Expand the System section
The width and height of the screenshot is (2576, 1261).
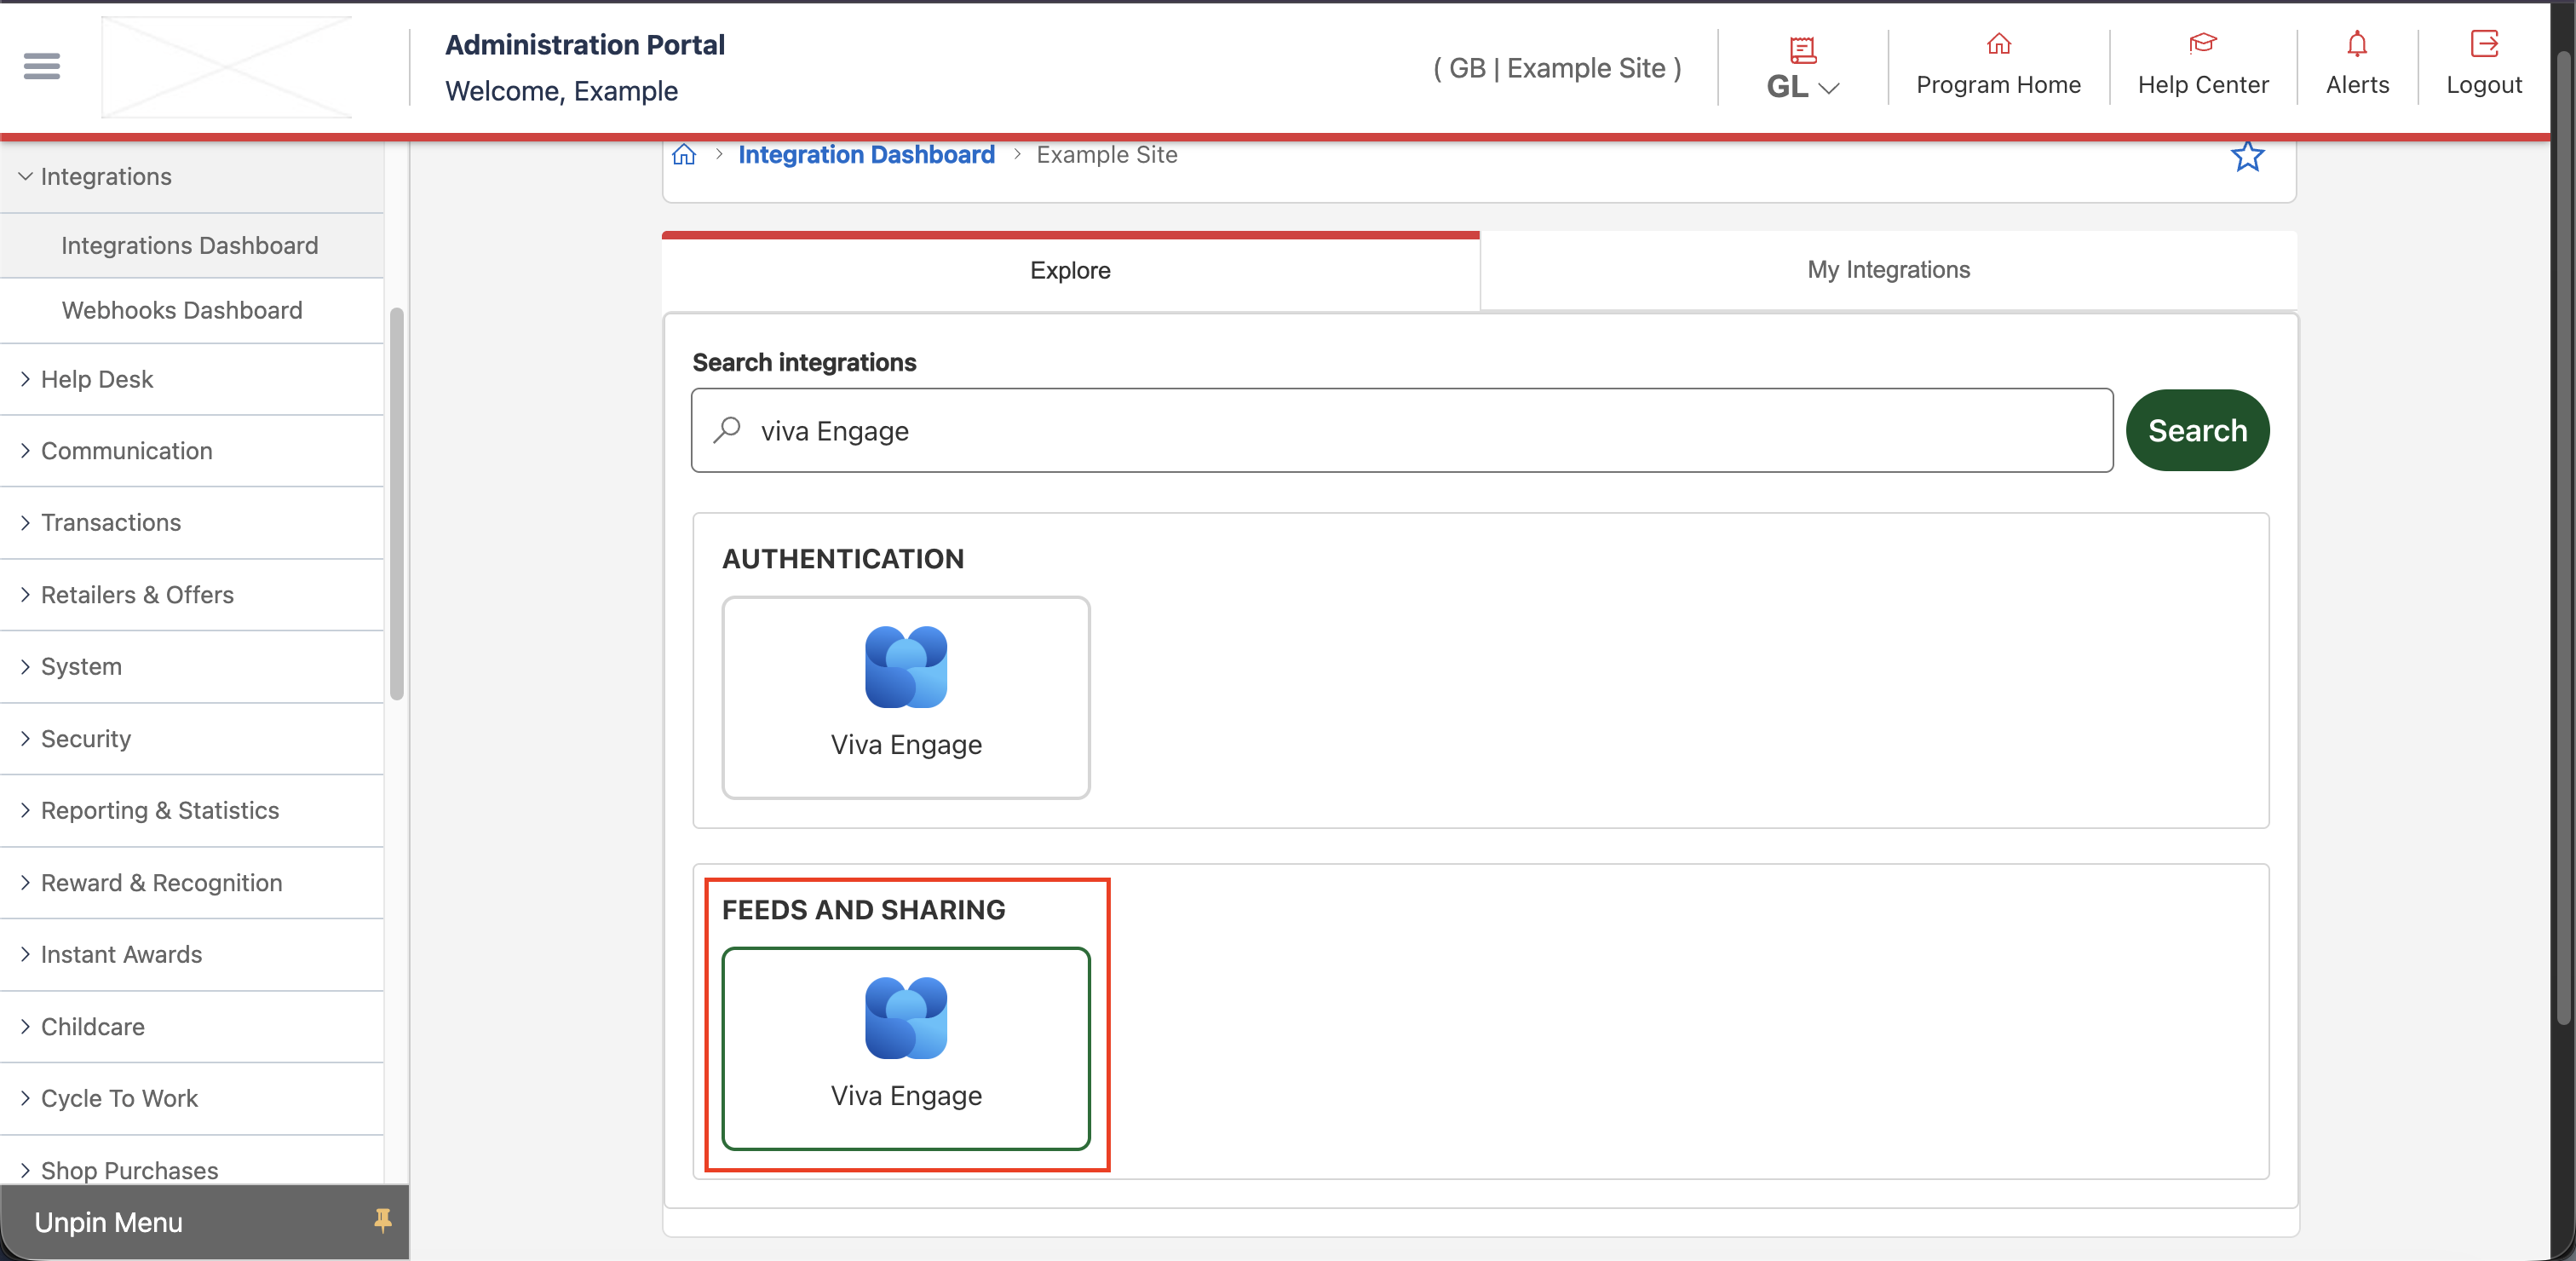(x=192, y=667)
